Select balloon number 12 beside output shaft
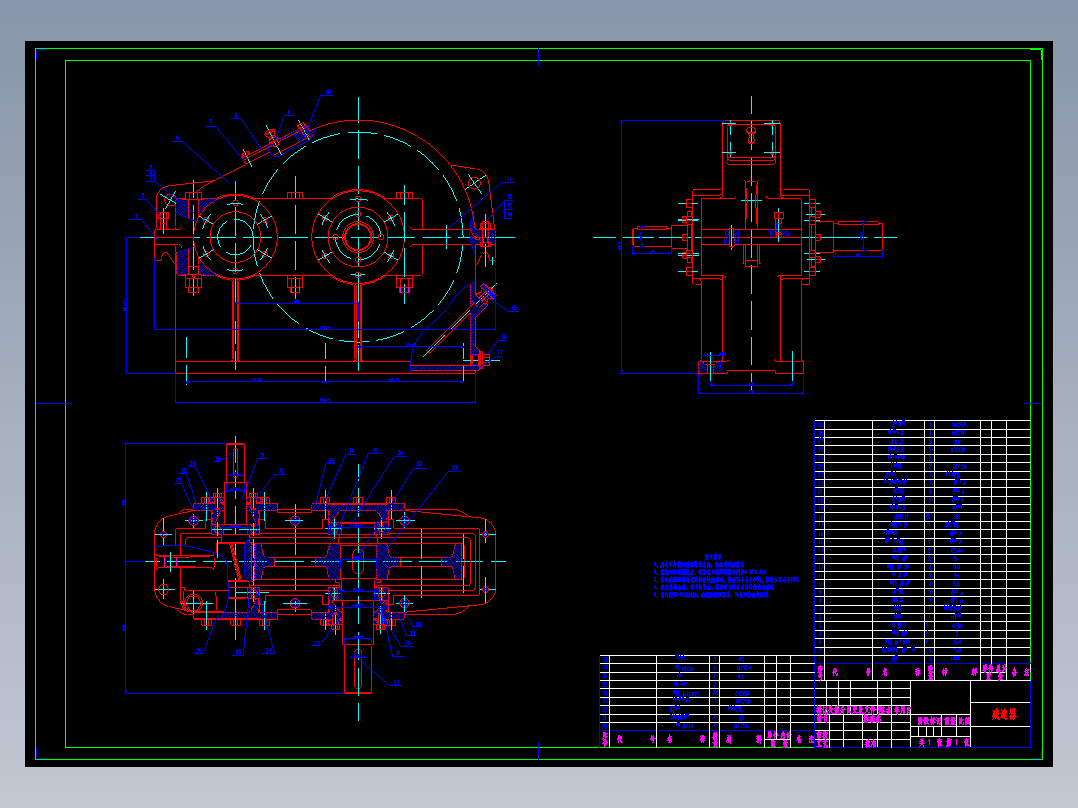The height and width of the screenshot is (808, 1078). (397, 683)
